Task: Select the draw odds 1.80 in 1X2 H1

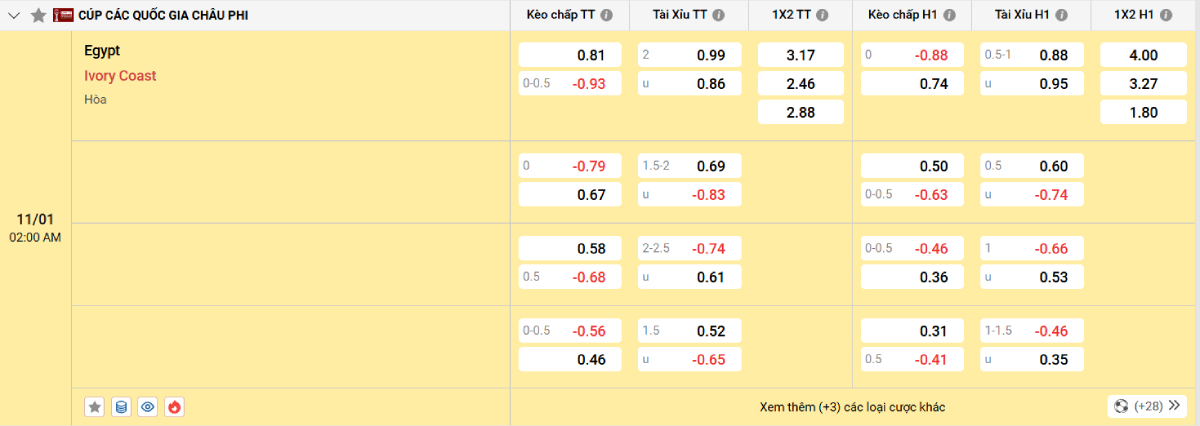Action: coord(1142,113)
